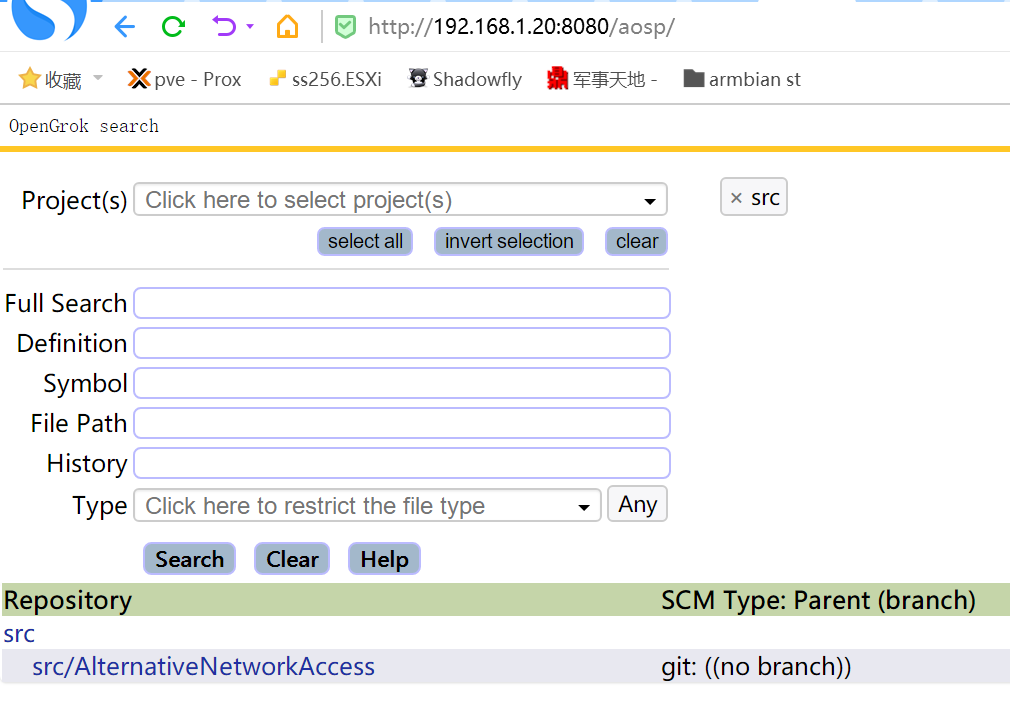The width and height of the screenshot is (1010, 708).
Task: Open the 军事天地 bookmark
Action: pos(602,79)
